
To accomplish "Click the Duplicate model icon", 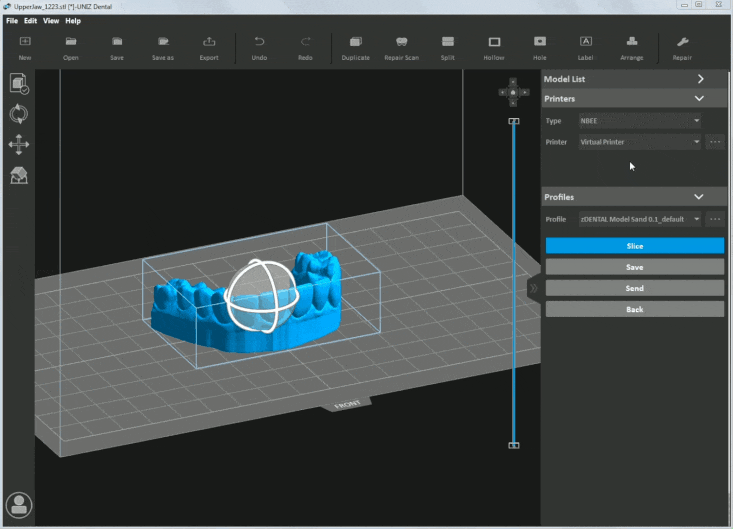I will pyautogui.click(x=355, y=42).
